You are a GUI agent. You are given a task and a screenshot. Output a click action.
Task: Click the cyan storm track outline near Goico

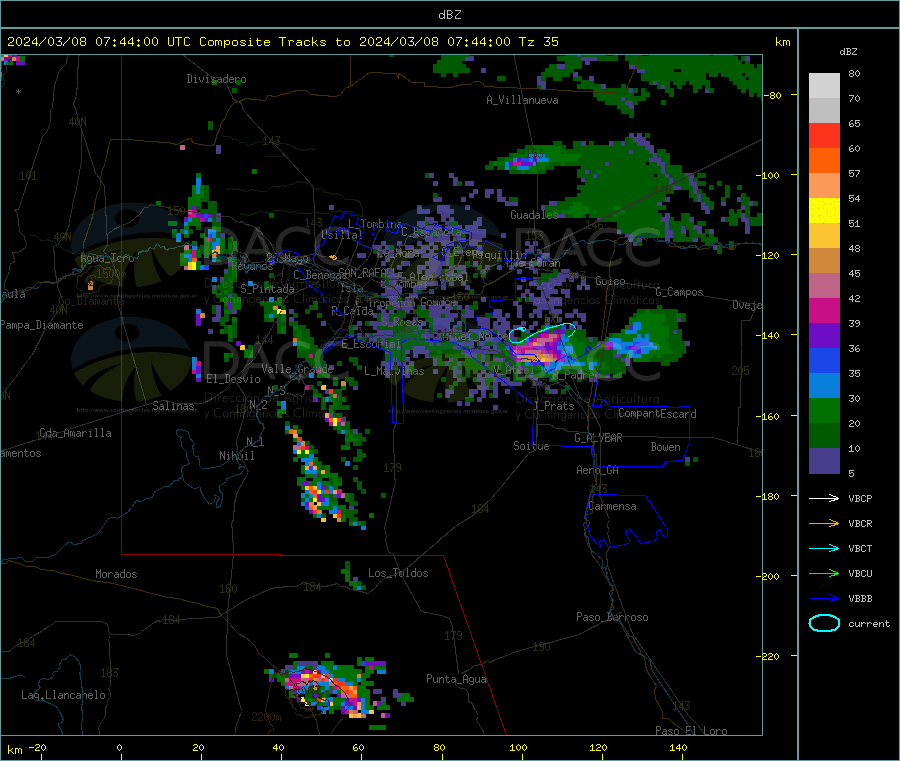(x=542, y=332)
